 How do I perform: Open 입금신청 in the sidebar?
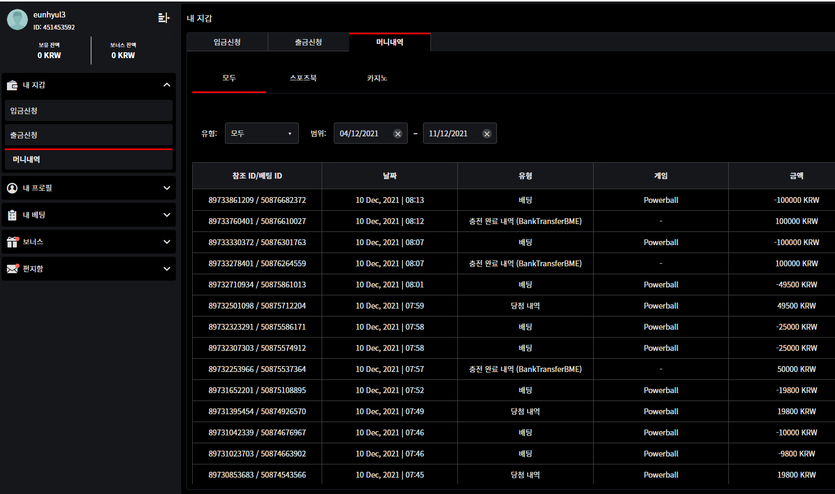coord(89,111)
